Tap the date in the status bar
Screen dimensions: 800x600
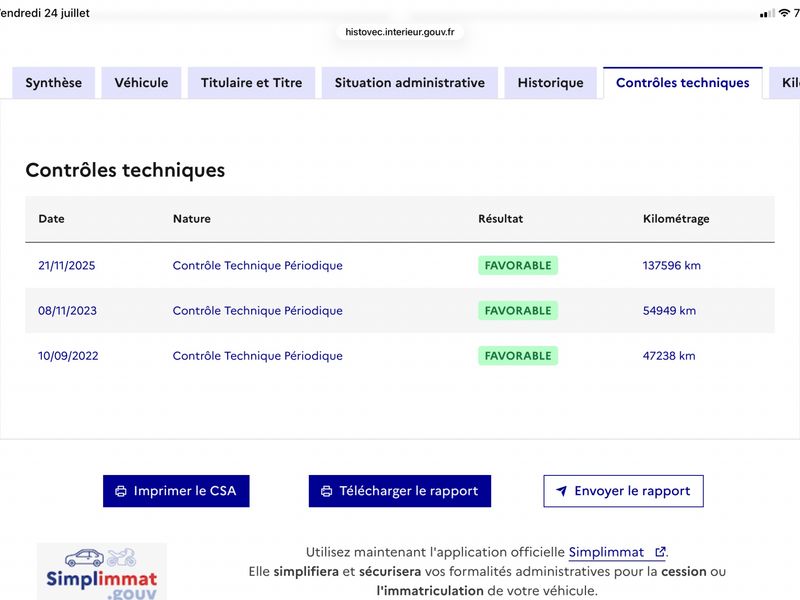[x=45, y=13]
